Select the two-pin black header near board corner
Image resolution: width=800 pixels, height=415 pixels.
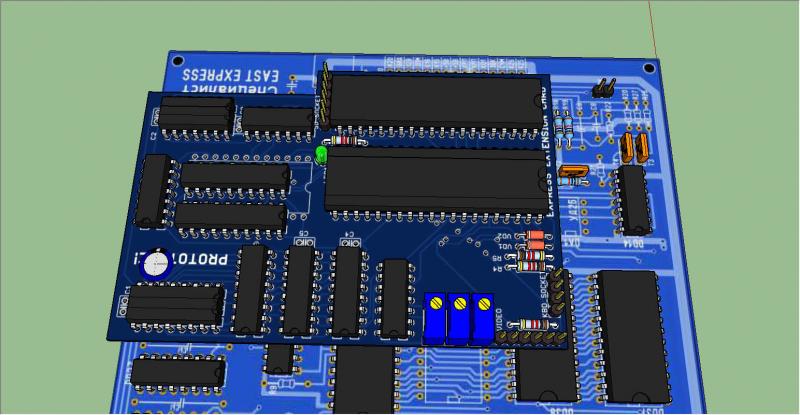click(x=603, y=88)
